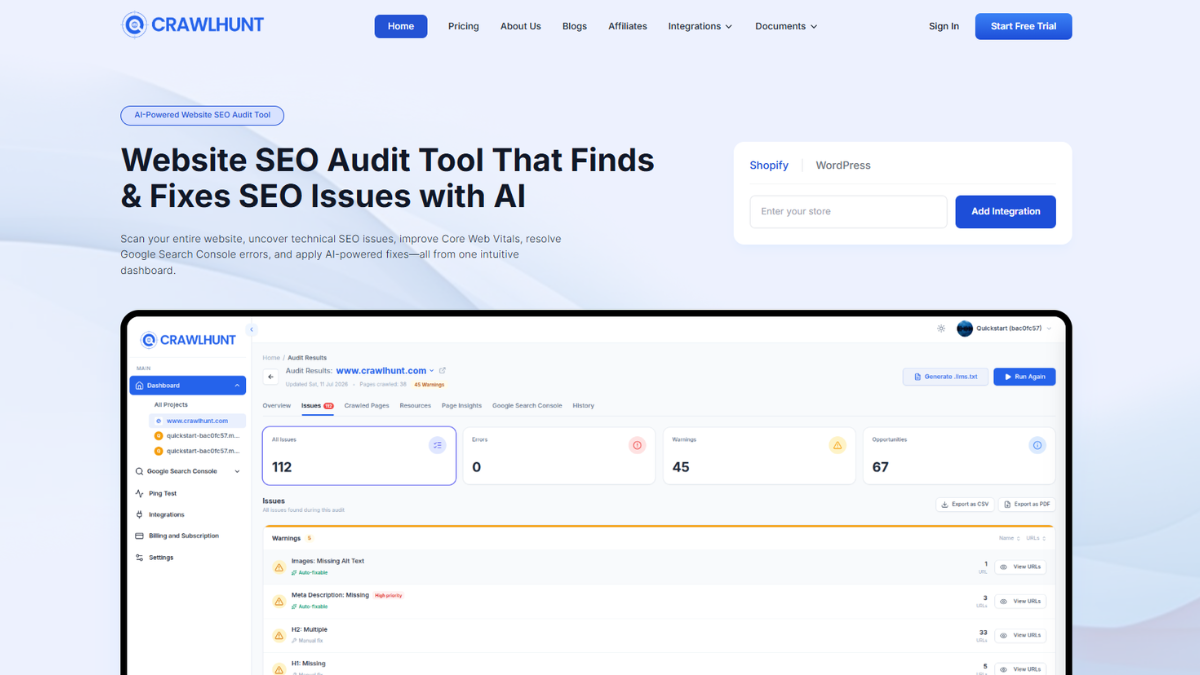Open the Google Search Console tab
Image resolution: width=1200 pixels, height=675 pixels.
(x=527, y=406)
